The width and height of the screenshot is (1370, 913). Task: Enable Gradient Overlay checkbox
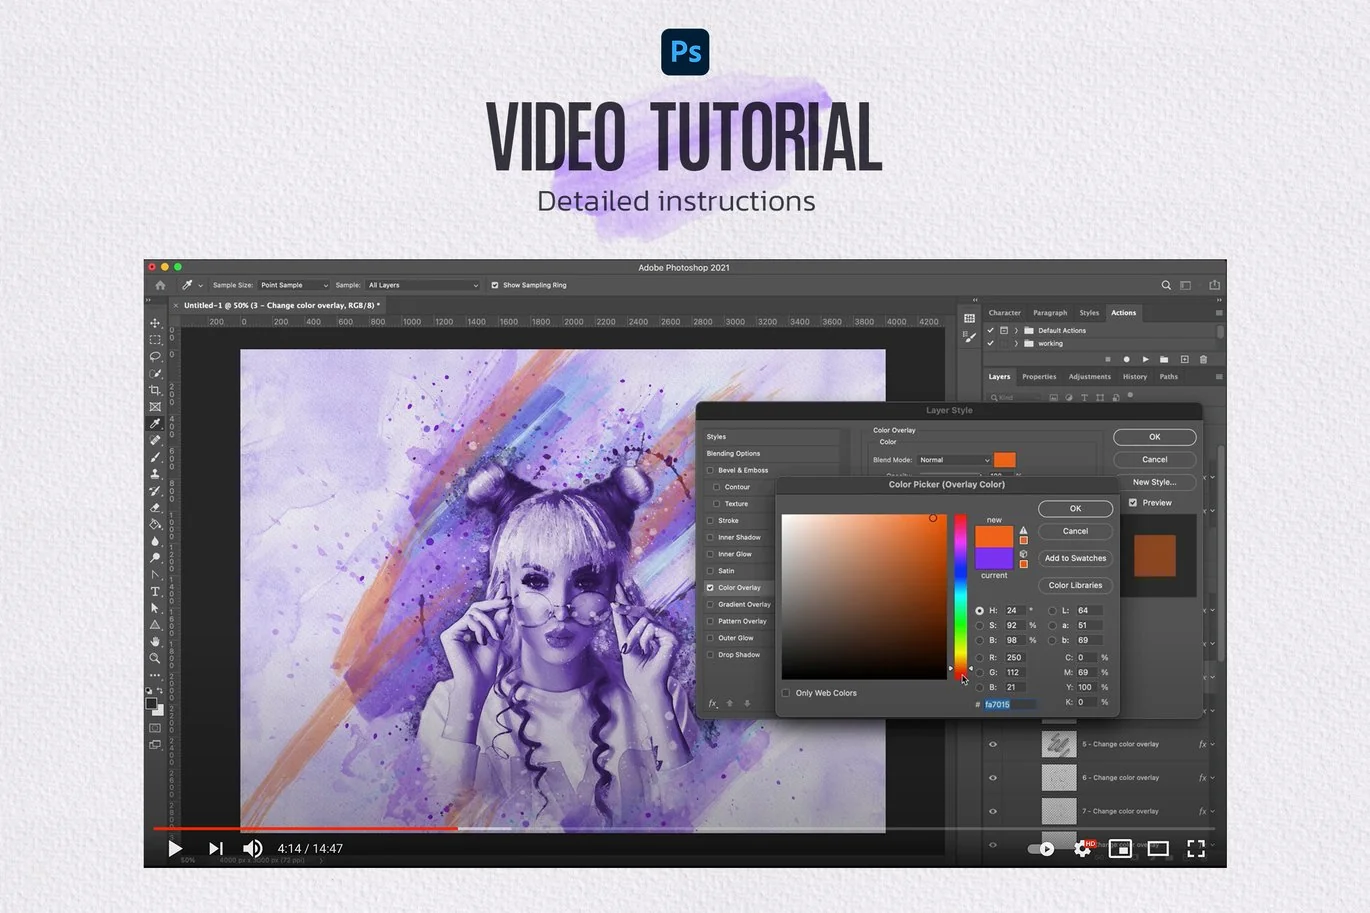[711, 604]
